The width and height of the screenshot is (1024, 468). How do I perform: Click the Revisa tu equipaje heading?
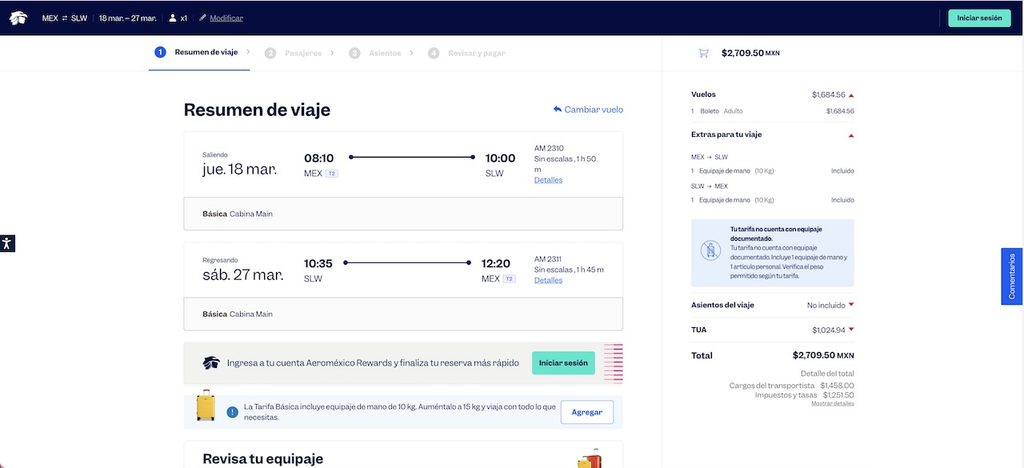click(263, 459)
